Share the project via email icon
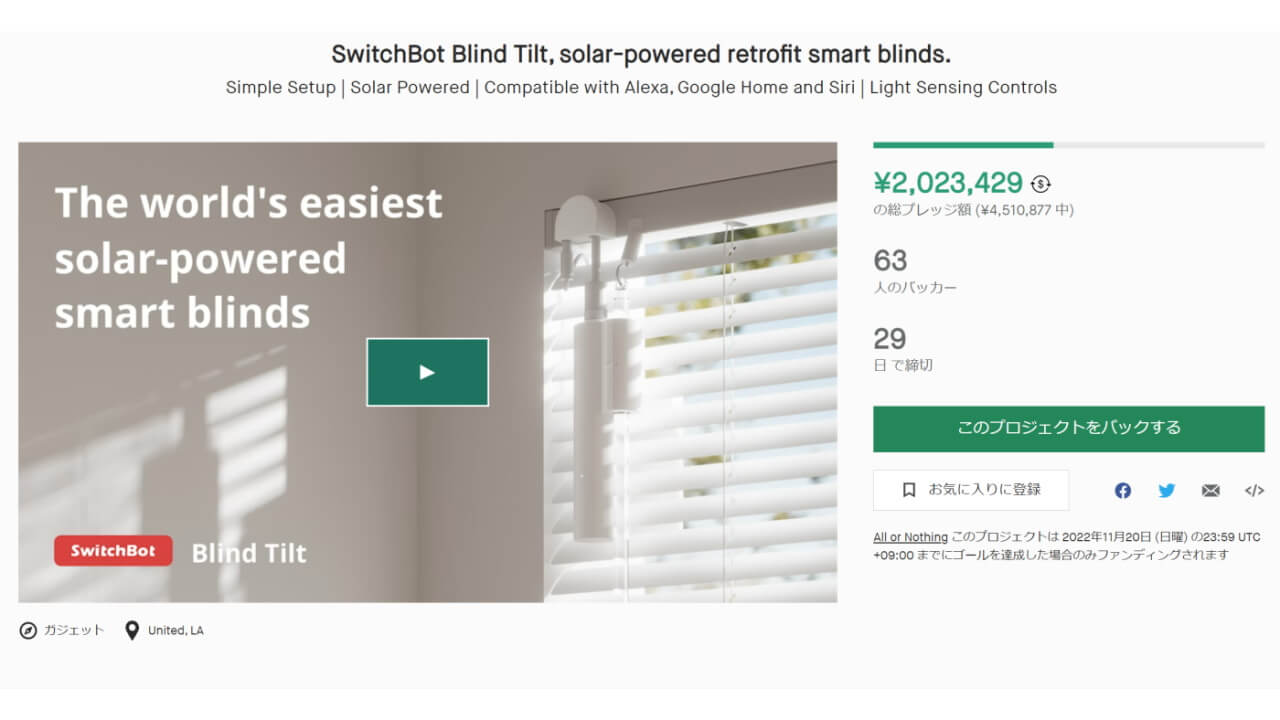Screen dimensions: 1280x720 (1210, 490)
